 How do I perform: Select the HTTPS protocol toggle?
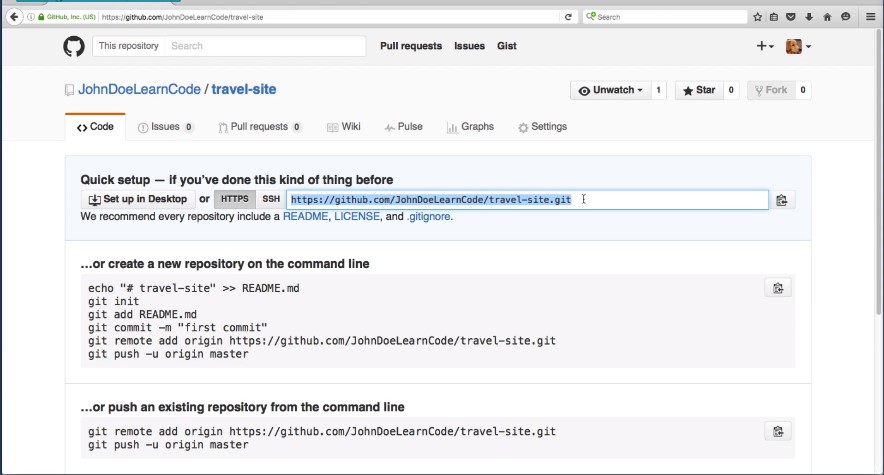click(x=235, y=199)
